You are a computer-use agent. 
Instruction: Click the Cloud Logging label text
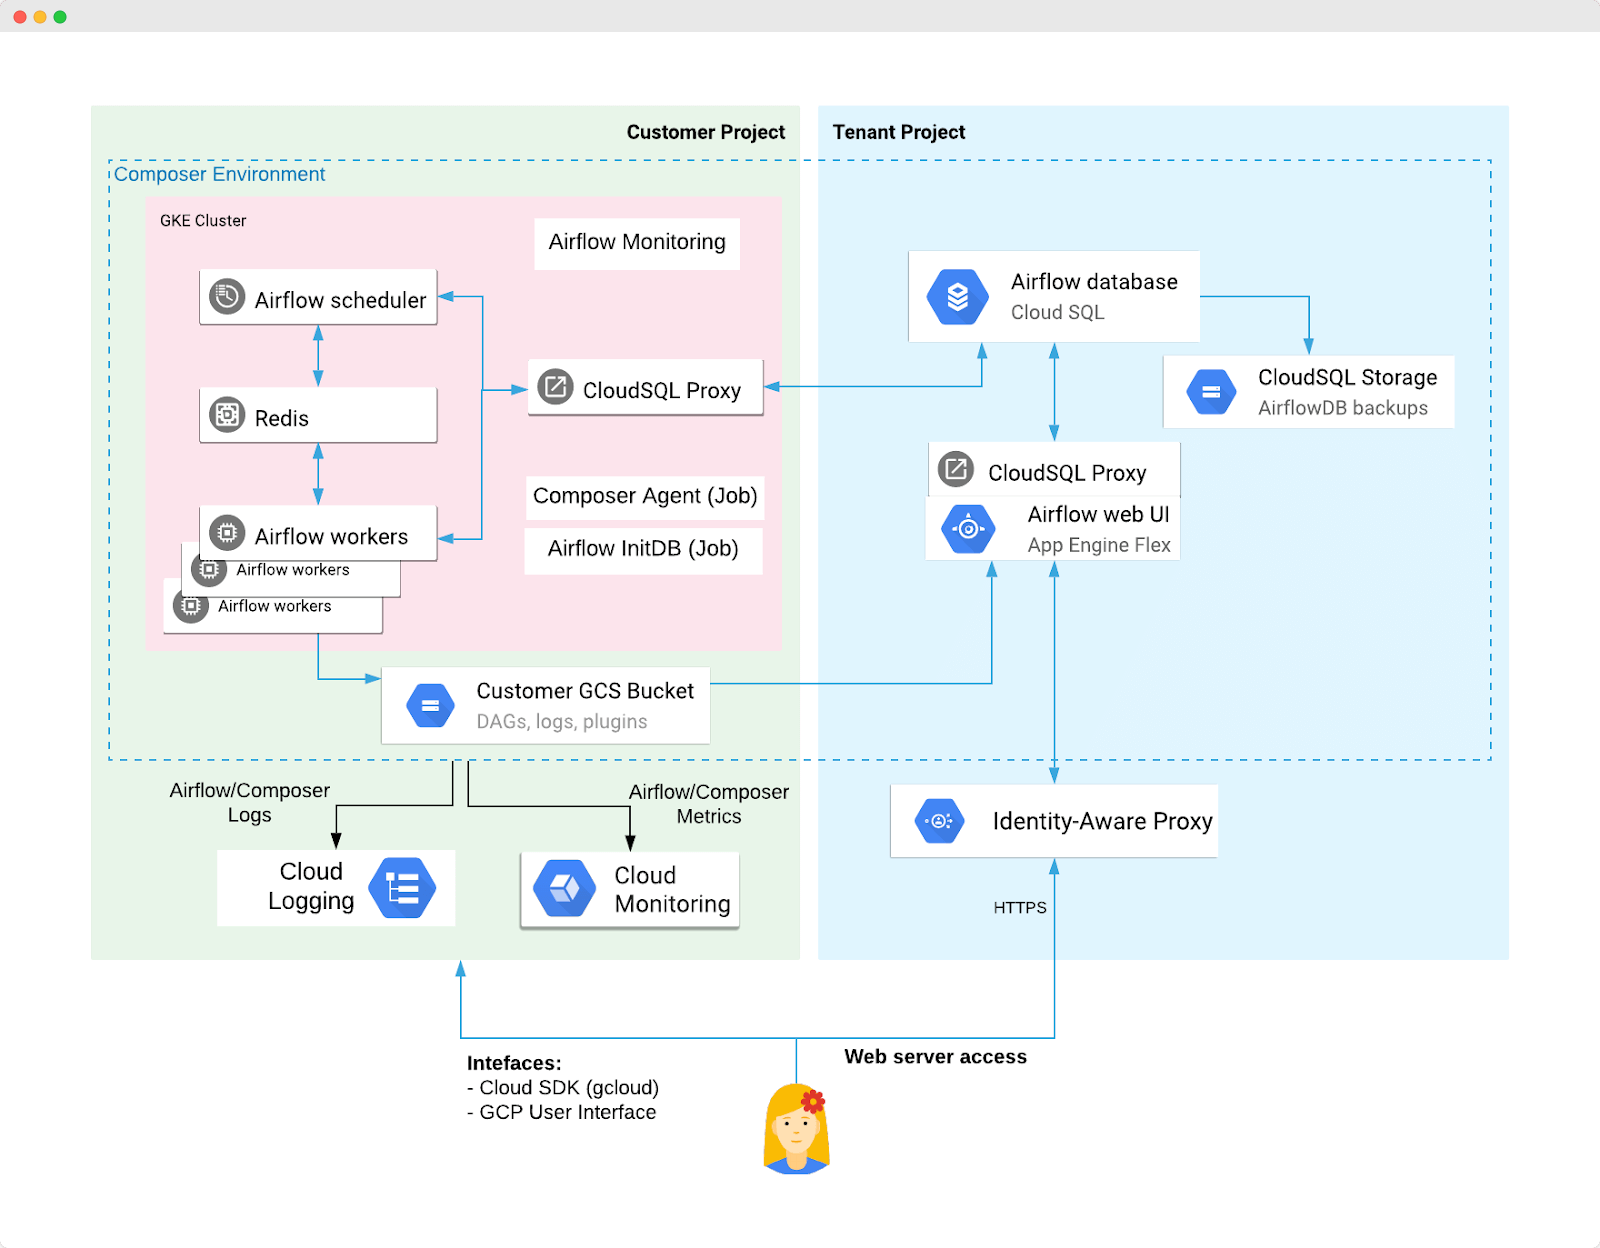tap(311, 886)
